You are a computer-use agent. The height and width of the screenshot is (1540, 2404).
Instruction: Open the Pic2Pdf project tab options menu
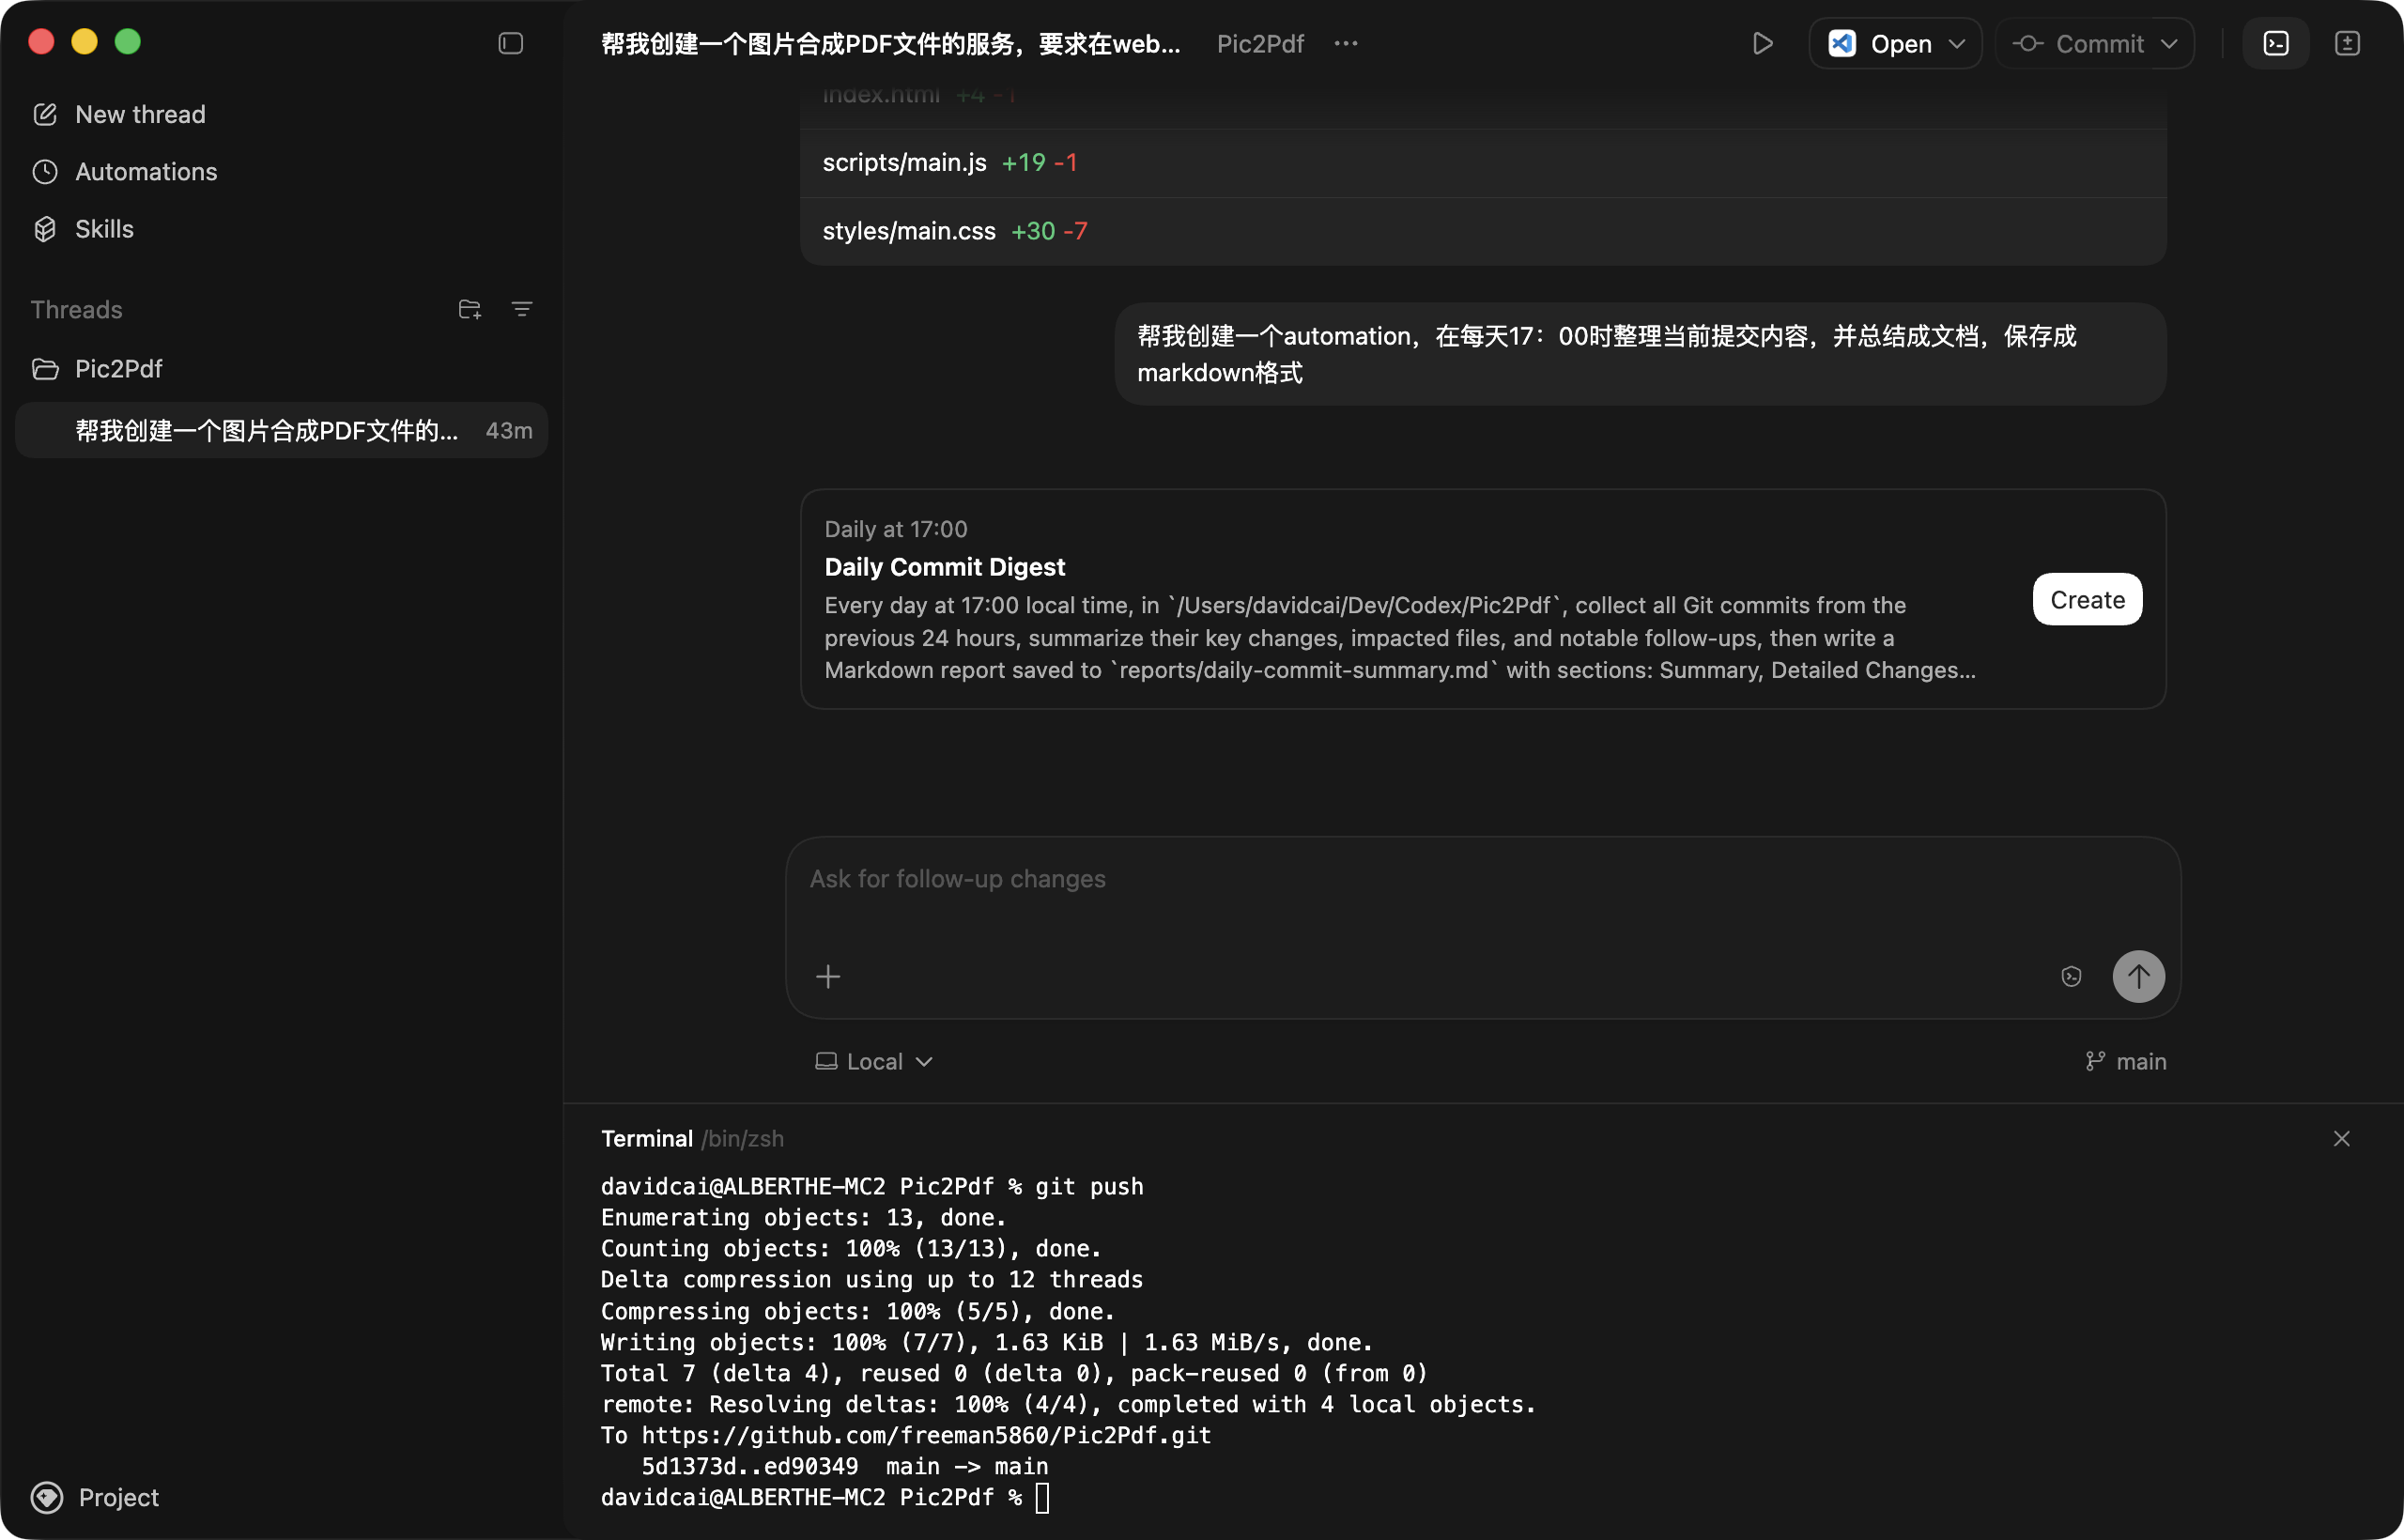point(1345,43)
